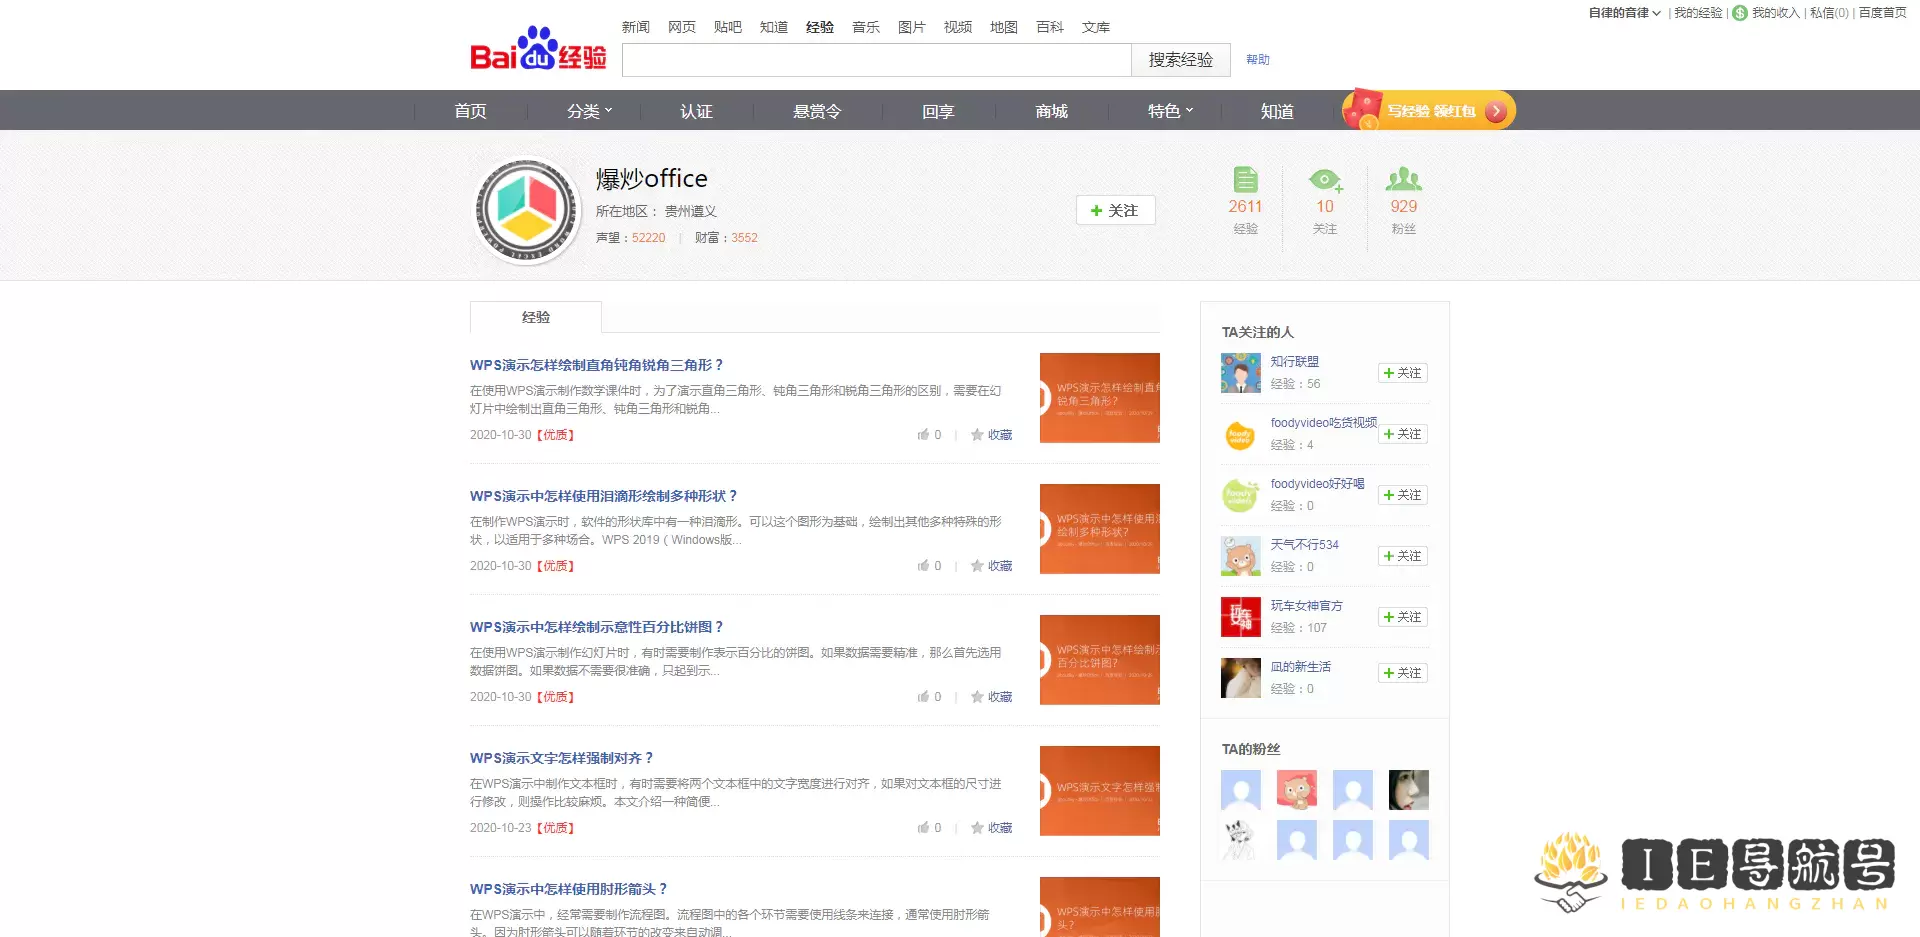Screen dimensions: 1920x937
Task: Open the 百科 menu item
Action: point(1049,27)
